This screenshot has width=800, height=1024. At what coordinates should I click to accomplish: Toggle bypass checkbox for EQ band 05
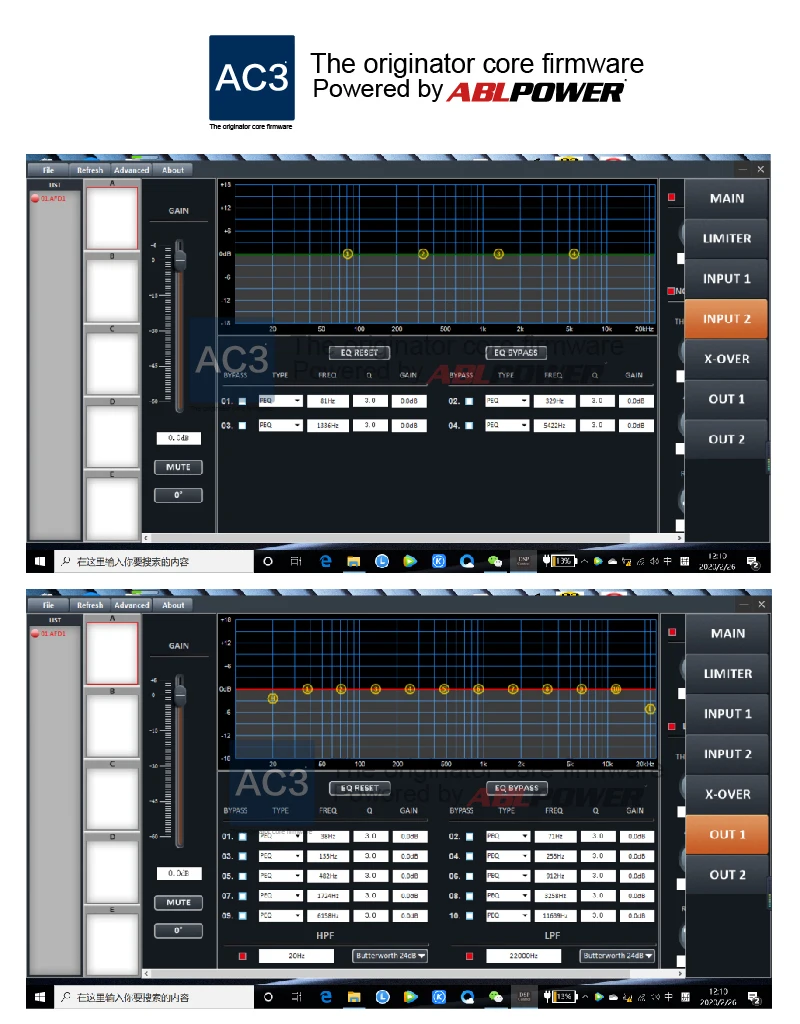(242, 876)
